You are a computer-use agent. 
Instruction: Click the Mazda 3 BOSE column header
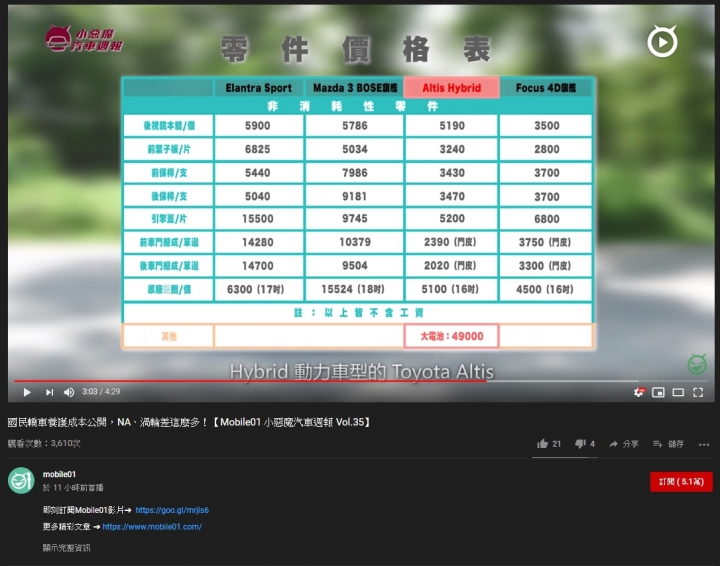(354, 88)
